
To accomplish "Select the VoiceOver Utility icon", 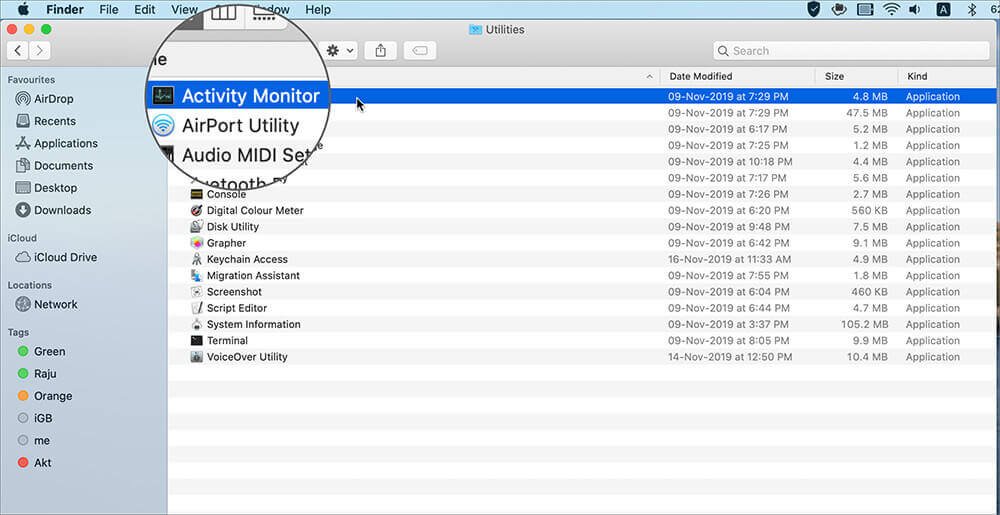I will pyautogui.click(x=196, y=357).
